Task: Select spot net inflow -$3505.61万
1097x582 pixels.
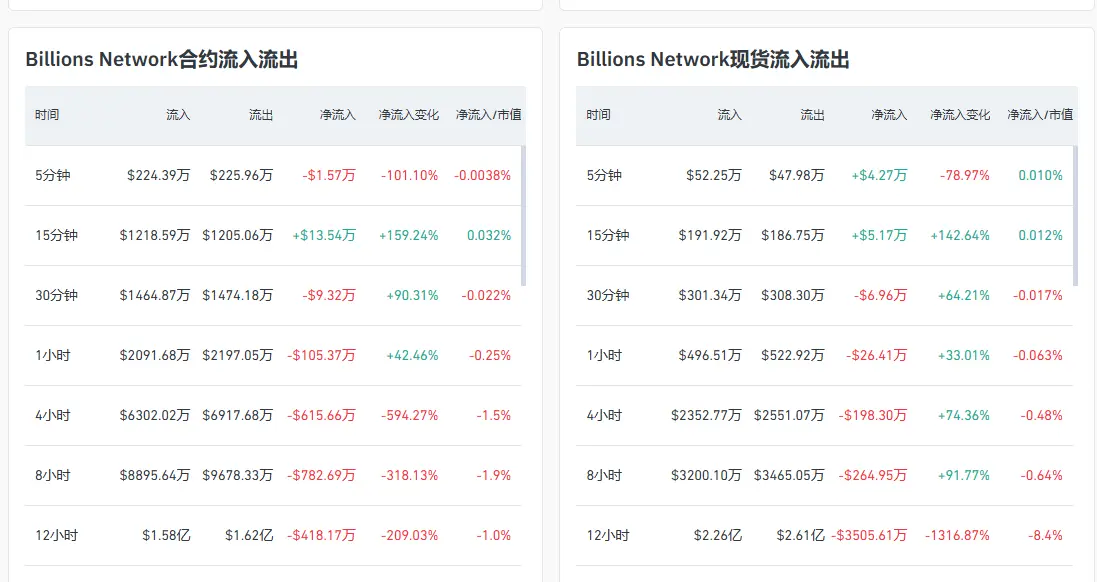Action: click(869, 537)
